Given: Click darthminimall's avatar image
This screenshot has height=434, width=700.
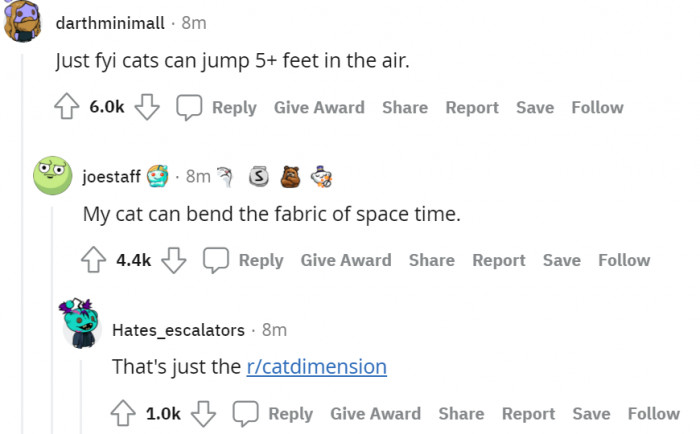Looking at the screenshot, I should click(24, 22).
